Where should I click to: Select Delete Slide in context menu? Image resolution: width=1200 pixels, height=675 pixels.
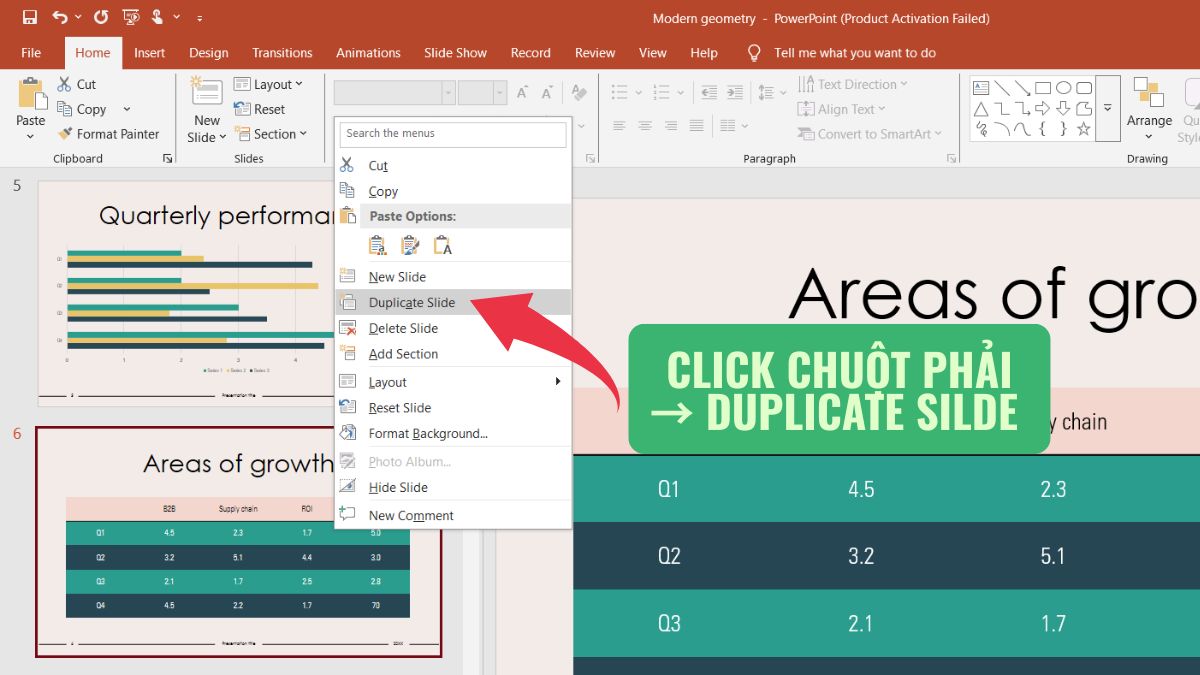(403, 328)
